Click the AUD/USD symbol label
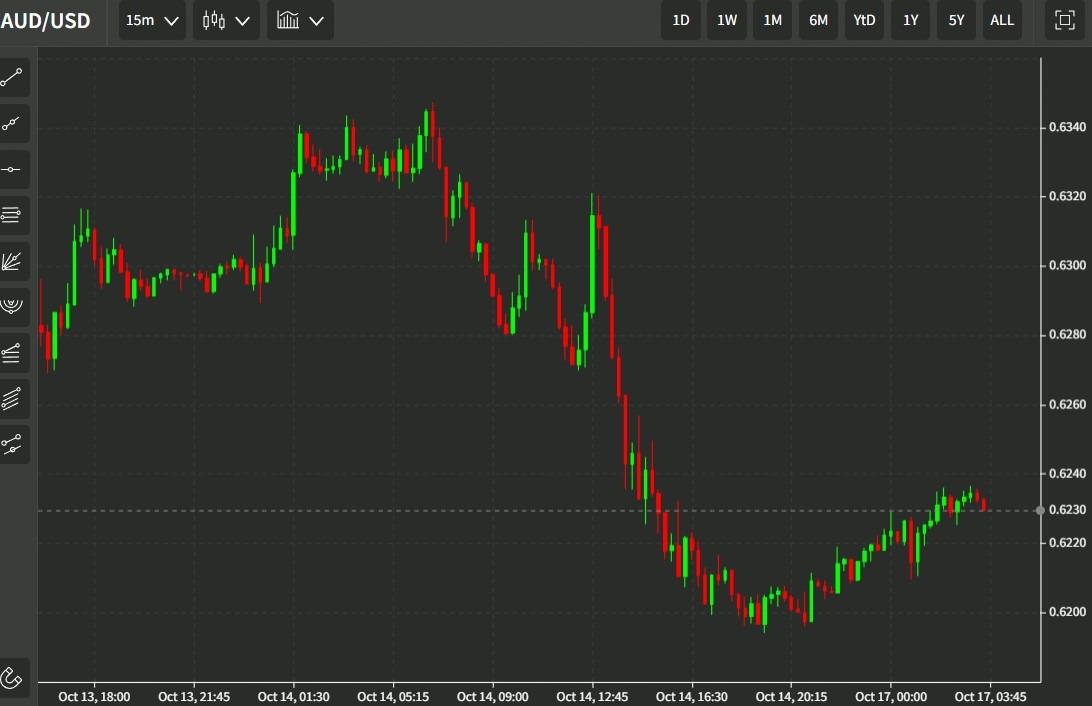The height and width of the screenshot is (706, 1092). (x=46, y=20)
